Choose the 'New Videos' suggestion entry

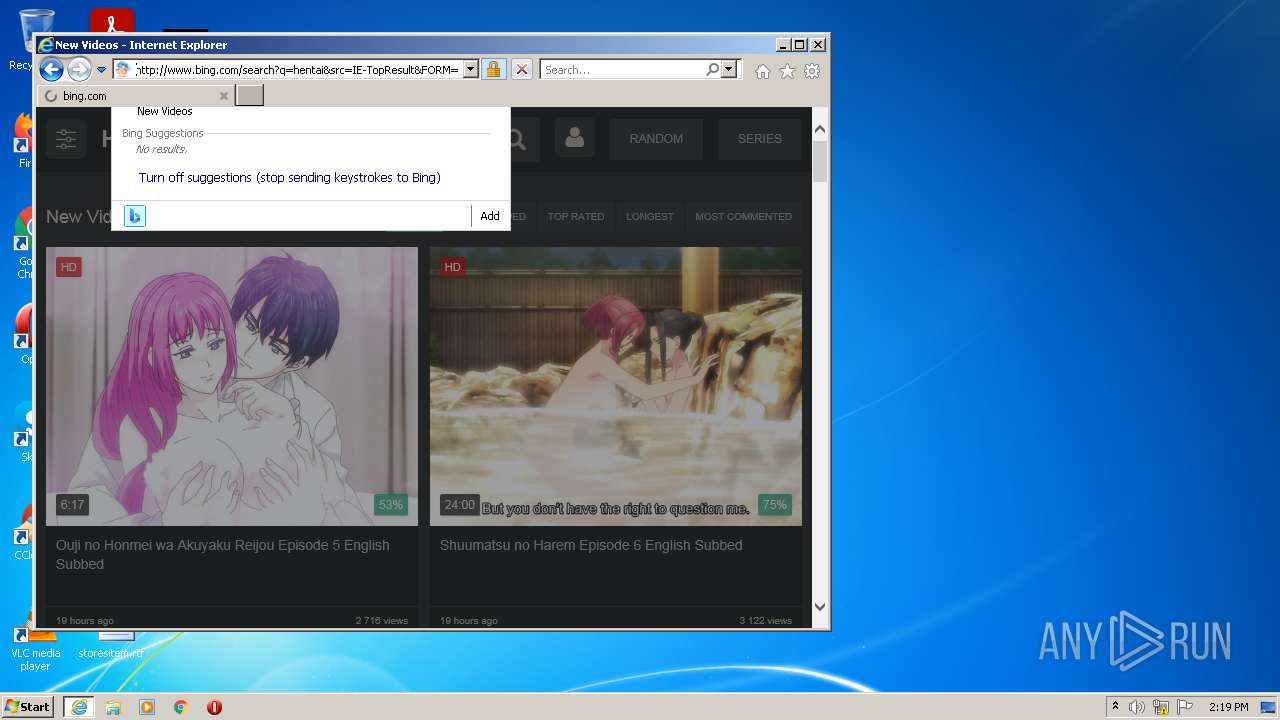(165, 111)
